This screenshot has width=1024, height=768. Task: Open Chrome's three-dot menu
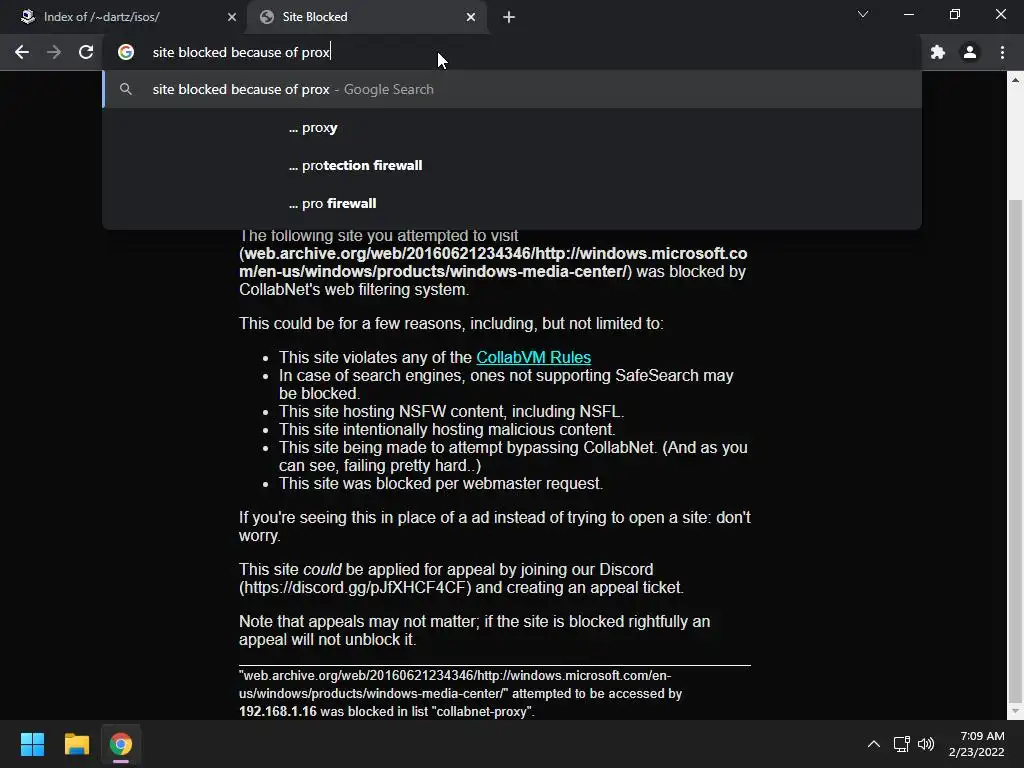1002,52
